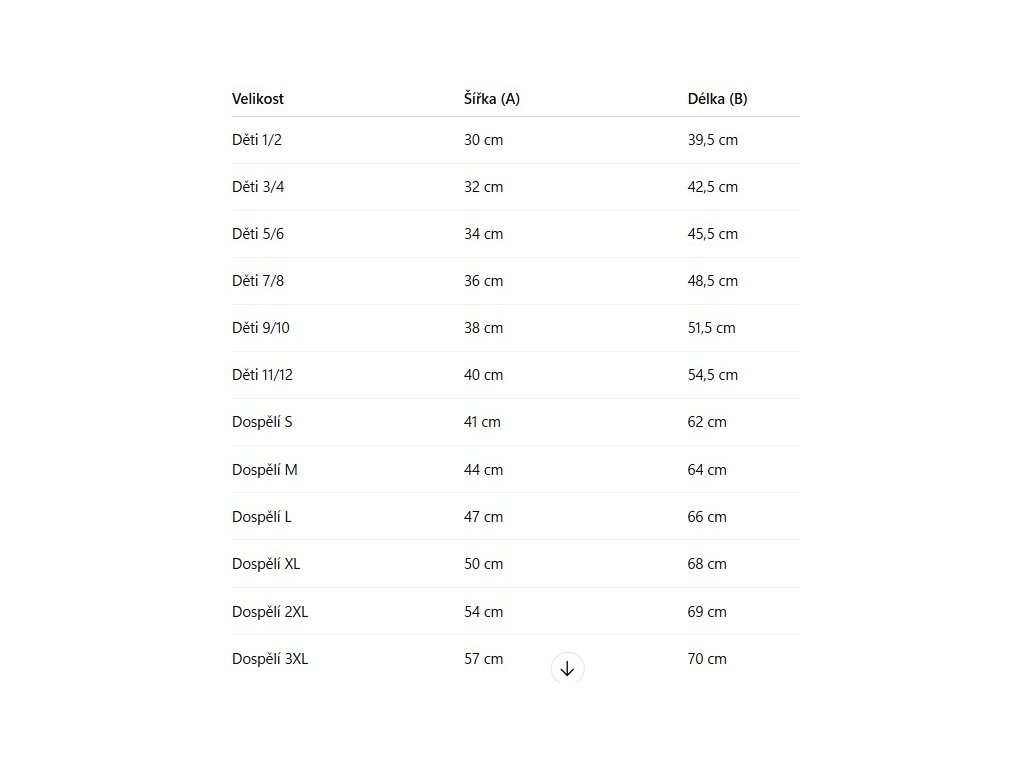The width and height of the screenshot is (1024, 768).
Task: Click the scroll down arrow button
Action: tap(567, 669)
